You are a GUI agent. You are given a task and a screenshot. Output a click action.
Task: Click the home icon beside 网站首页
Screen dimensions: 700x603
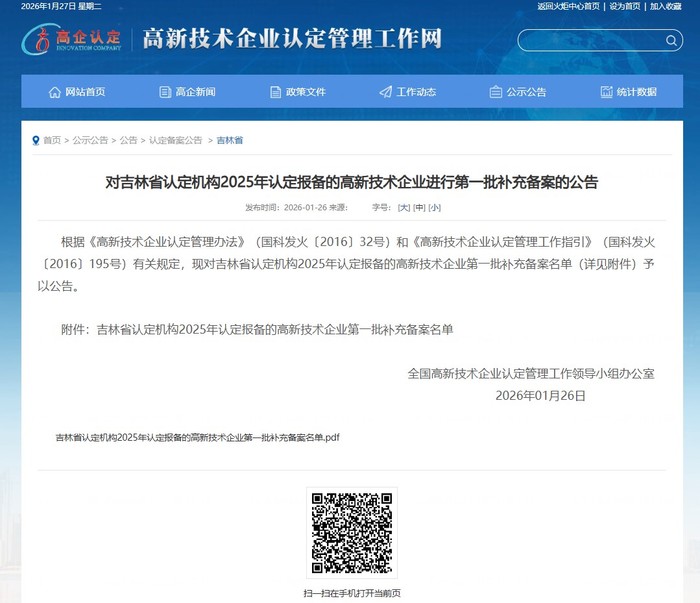[55, 92]
